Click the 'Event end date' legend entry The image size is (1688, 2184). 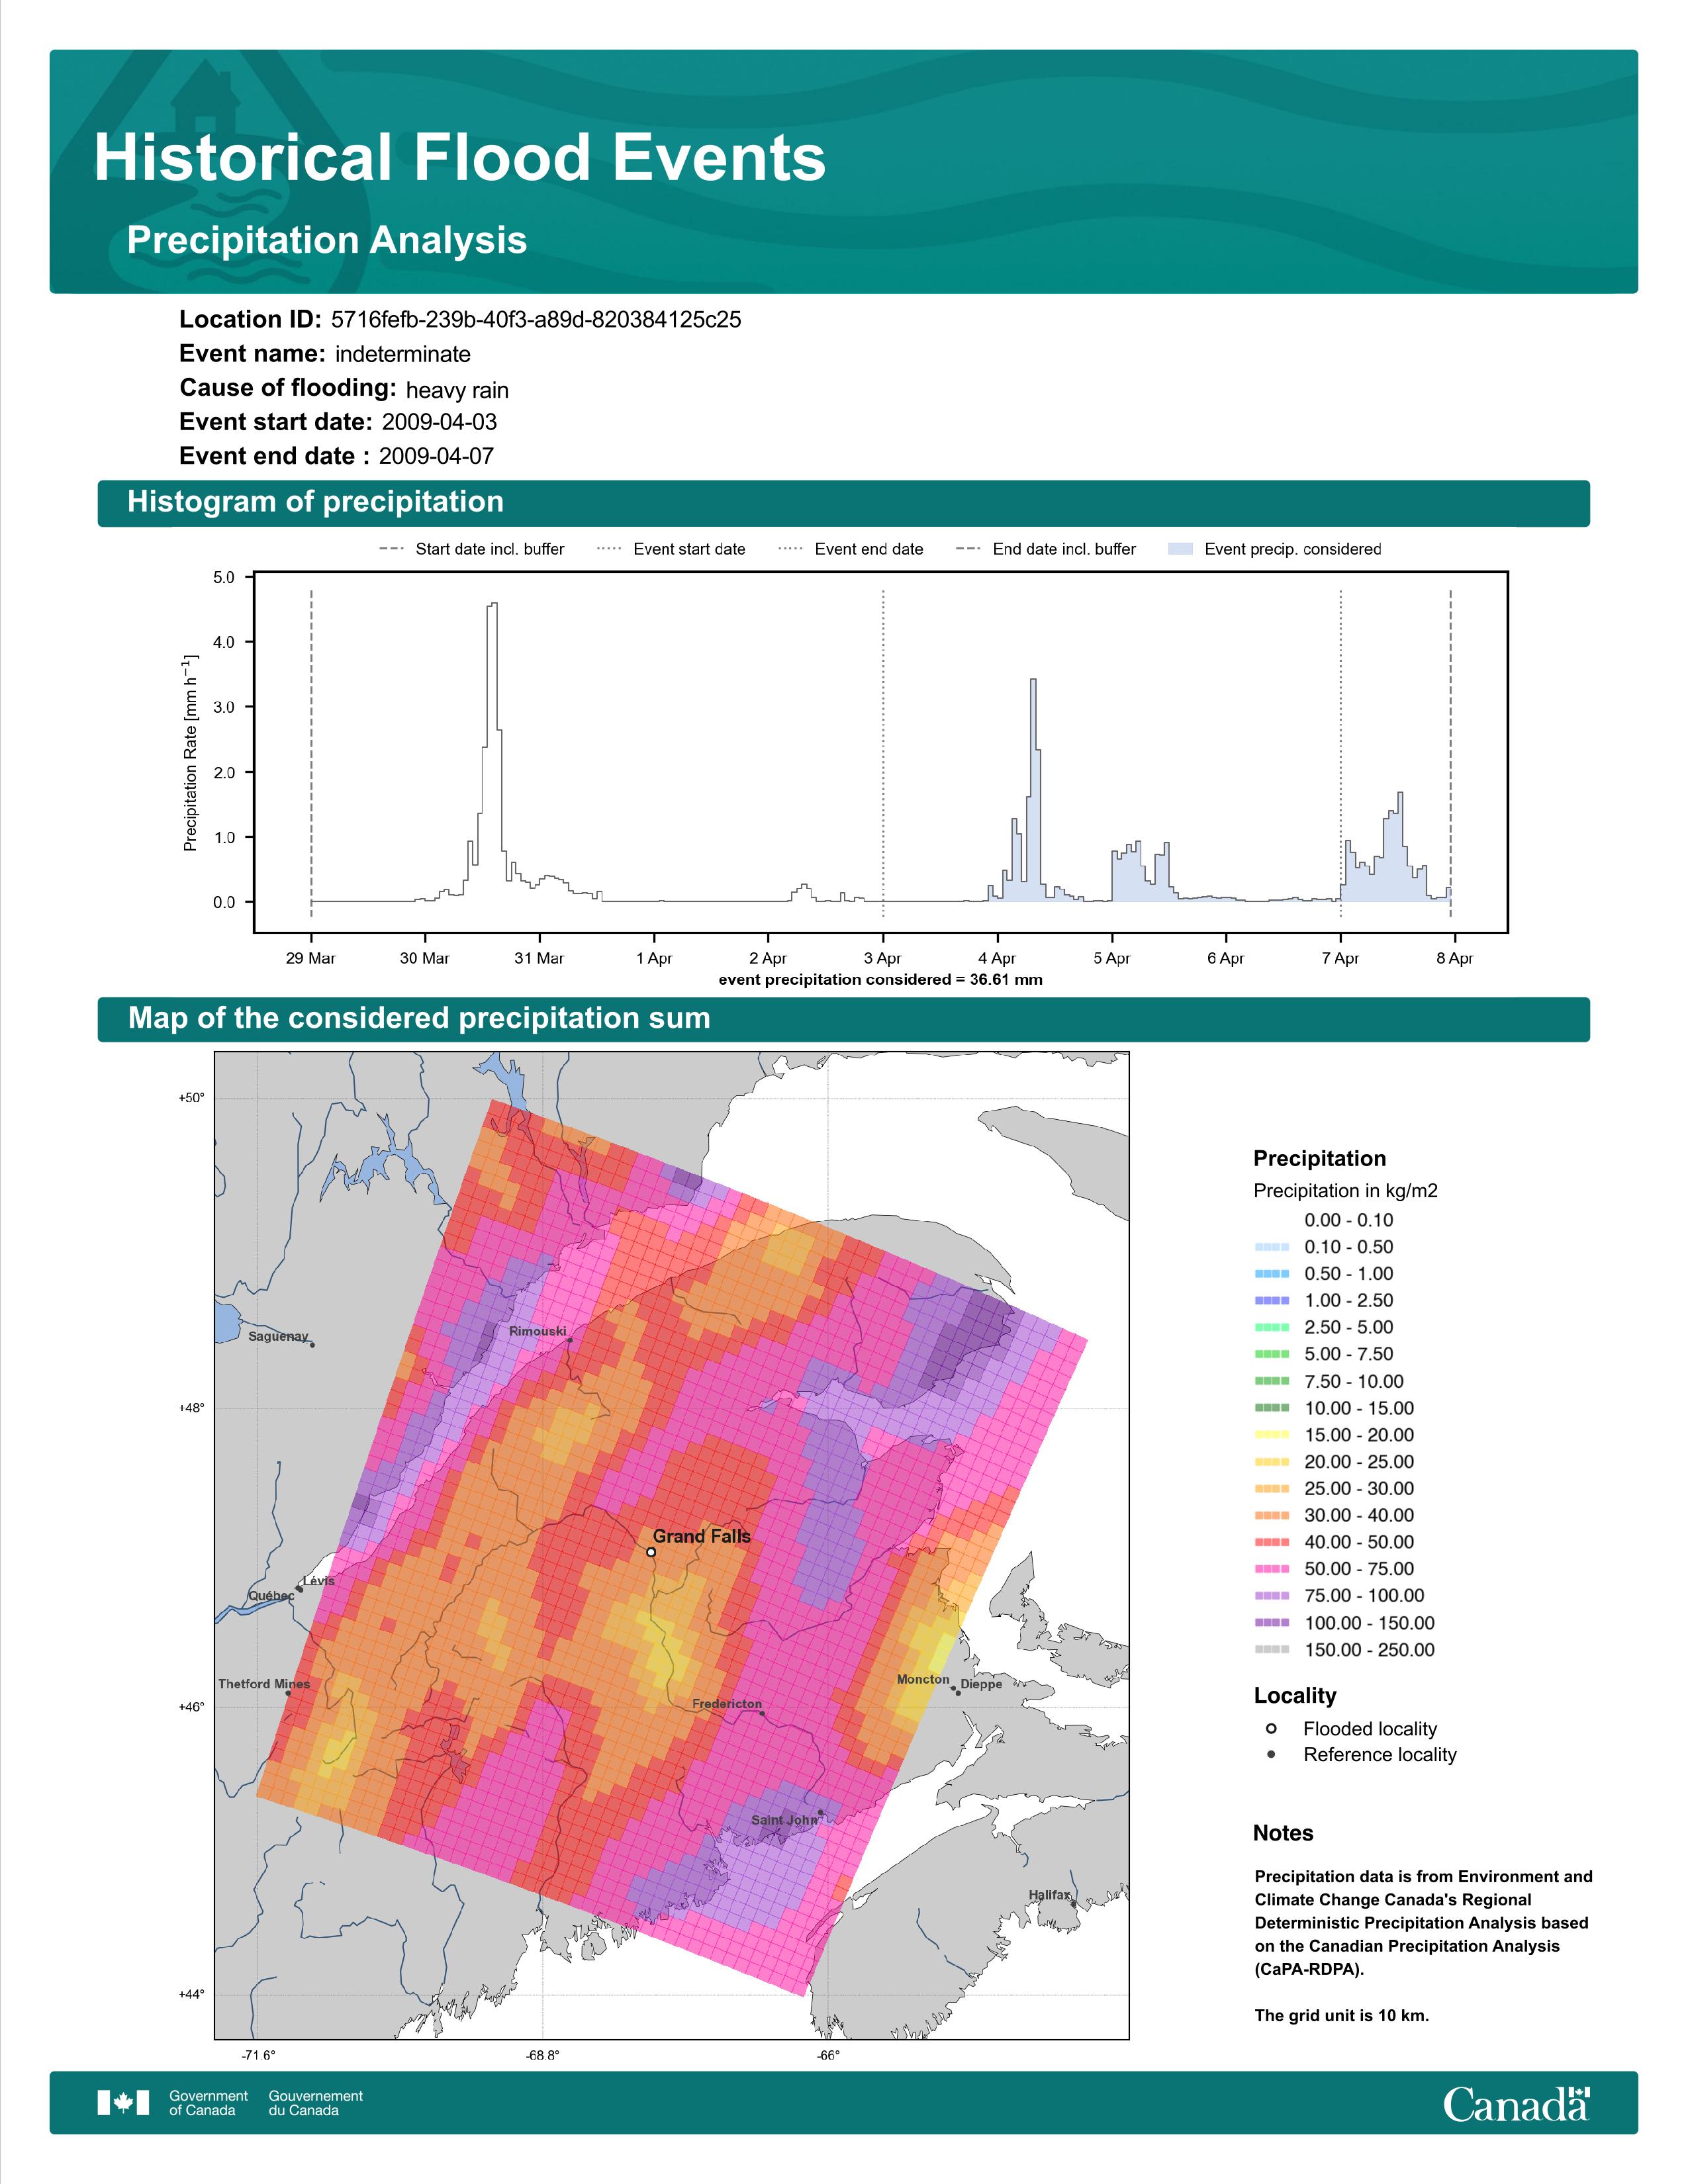tap(851, 549)
